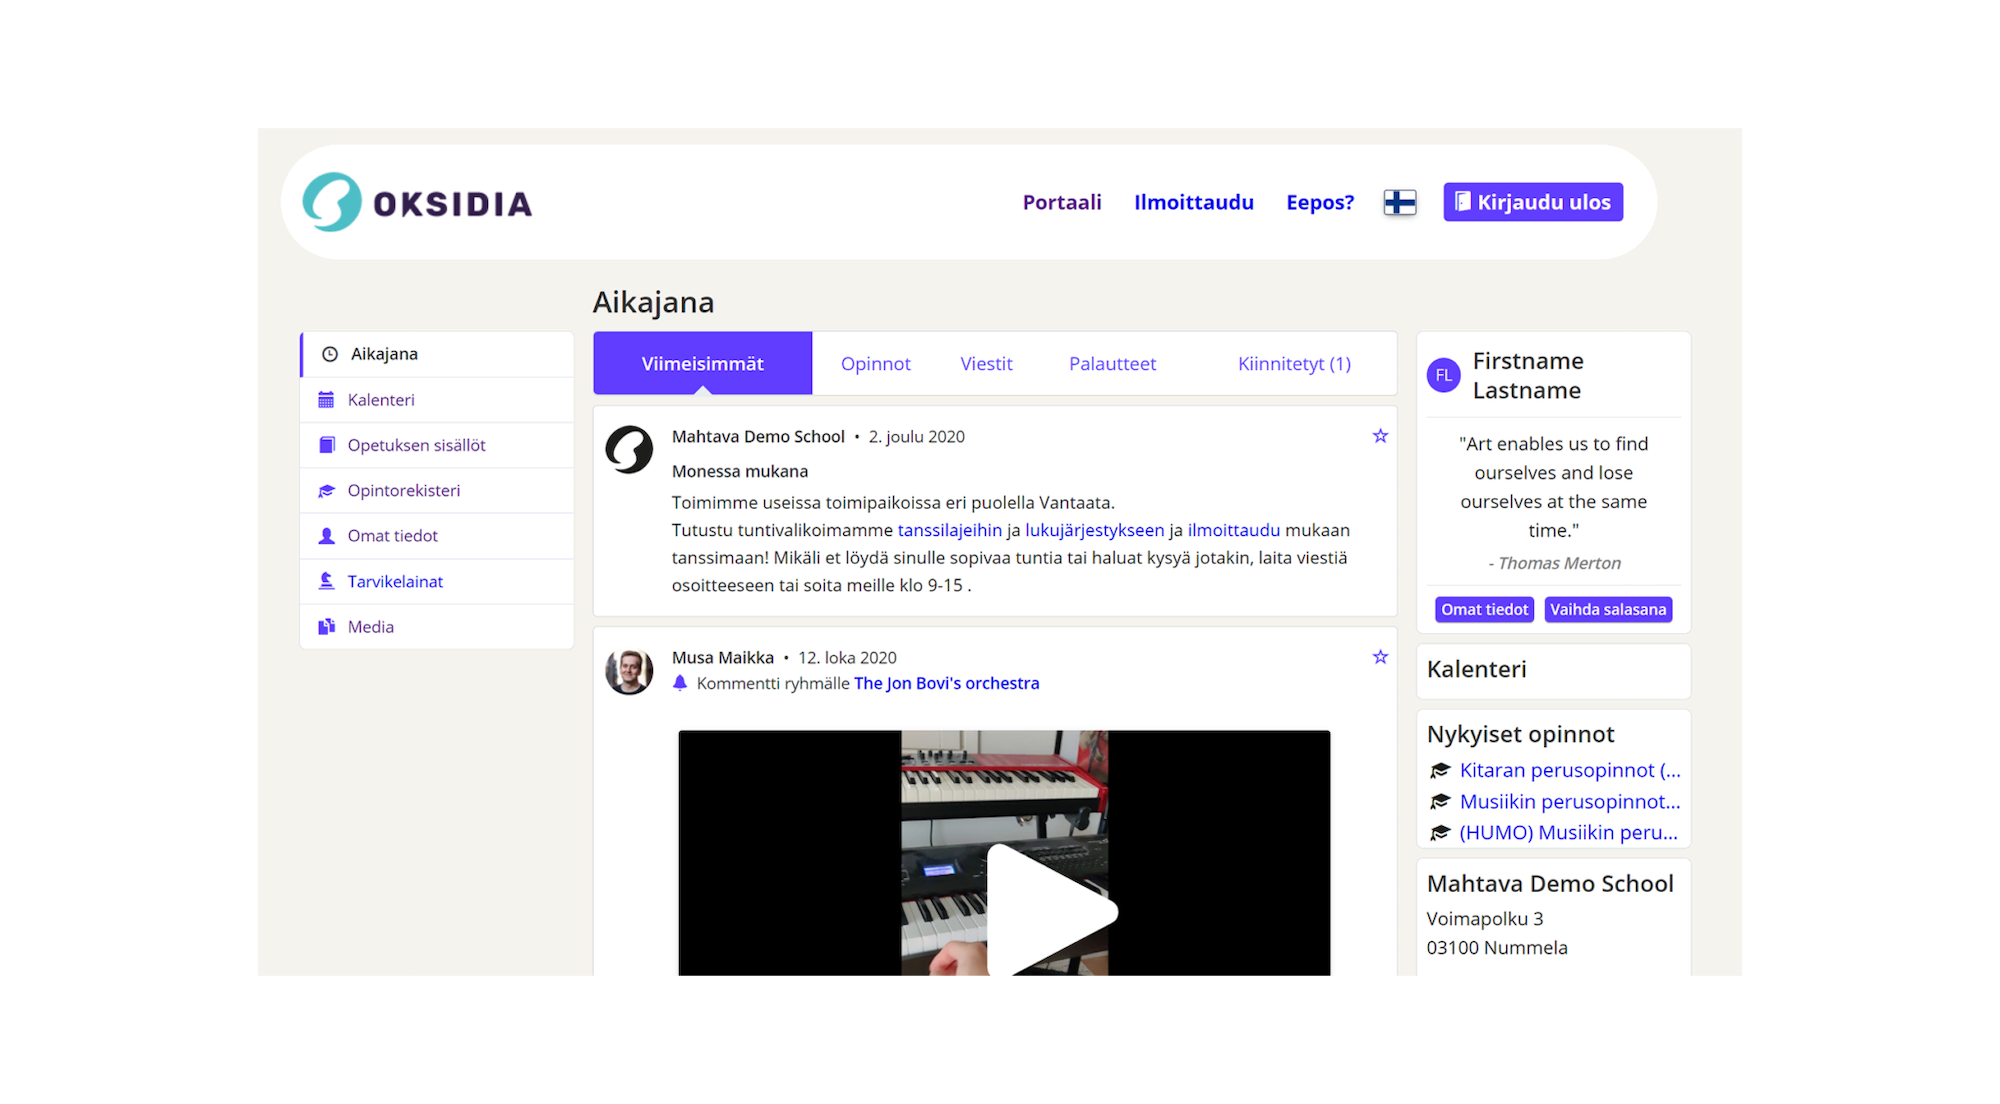
Task: Go to Media in the sidebar
Action: 370,627
